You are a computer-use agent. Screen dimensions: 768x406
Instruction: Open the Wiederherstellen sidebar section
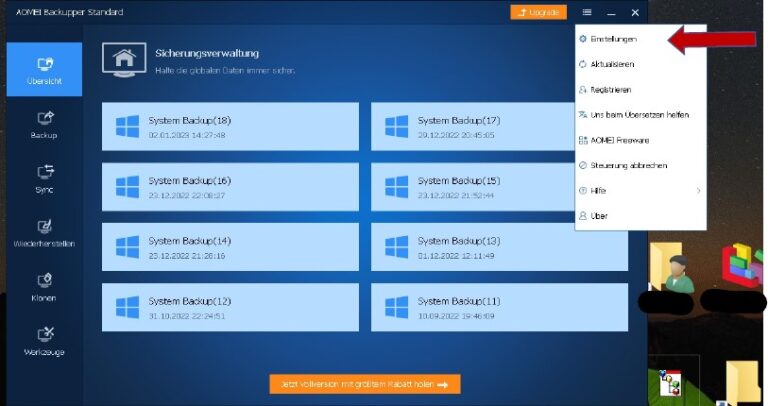(44, 233)
